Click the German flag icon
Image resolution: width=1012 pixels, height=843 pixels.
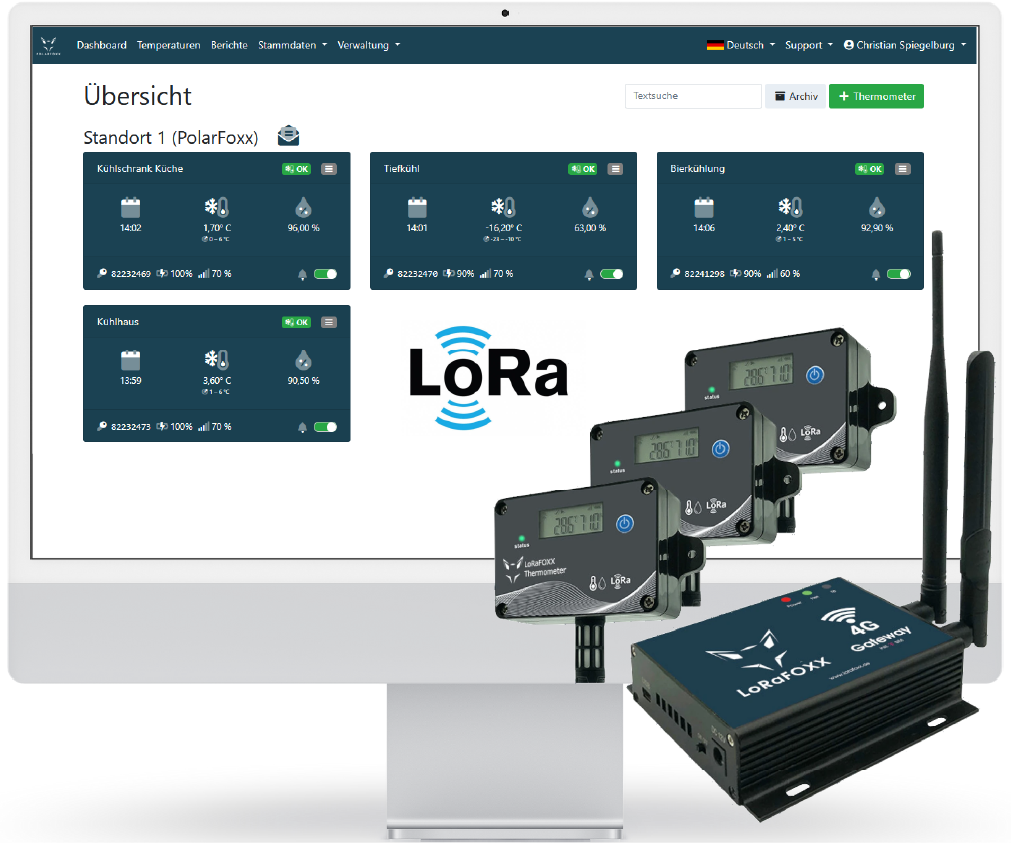point(715,45)
